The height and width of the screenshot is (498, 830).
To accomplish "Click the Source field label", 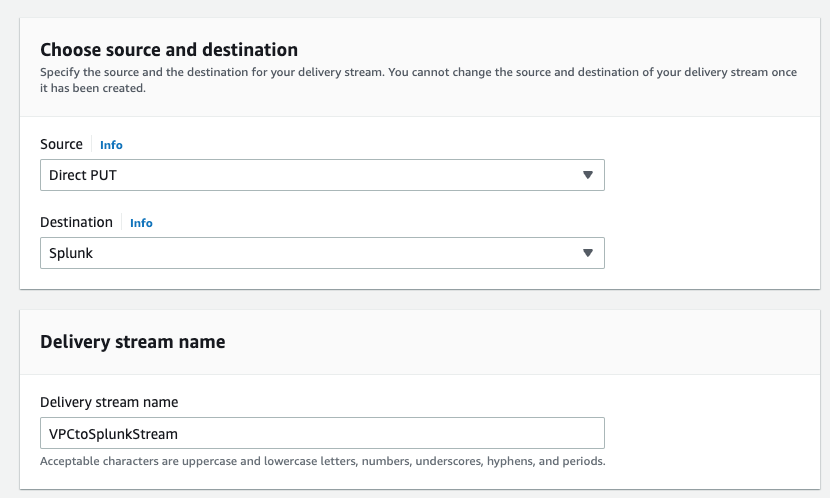I will point(61,144).
